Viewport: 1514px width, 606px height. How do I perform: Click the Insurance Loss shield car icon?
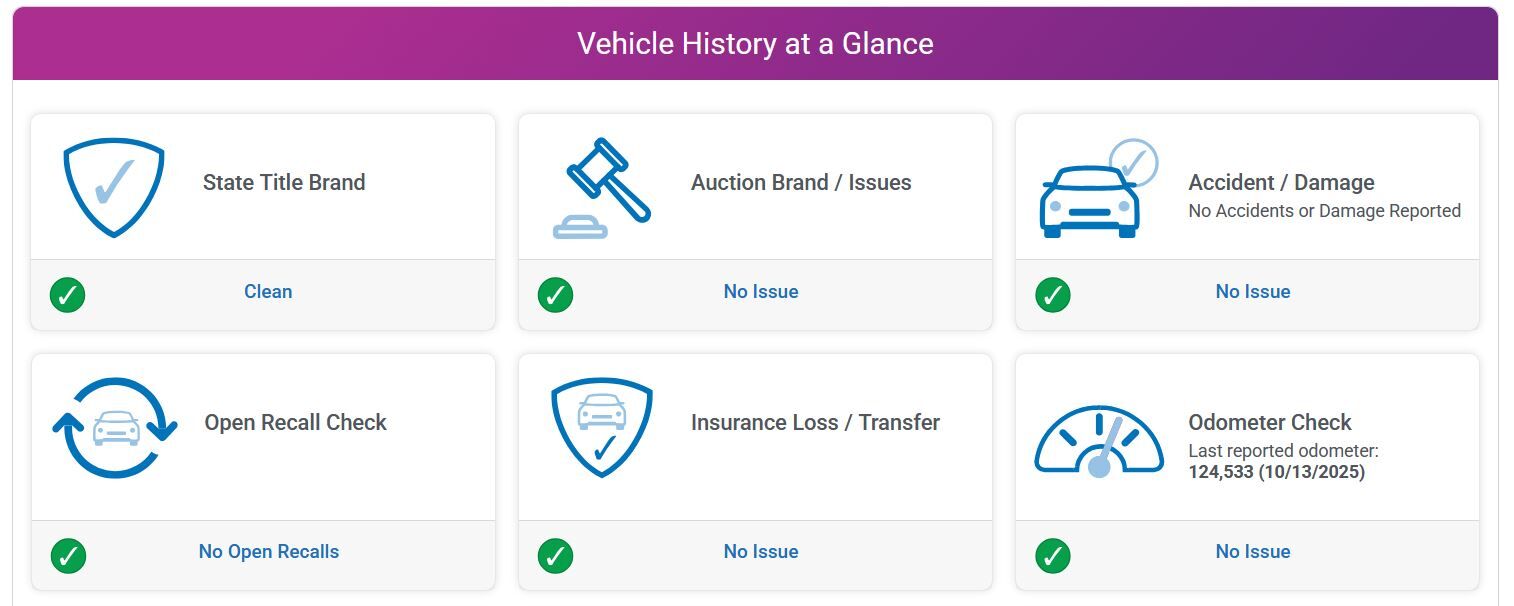coord(602,426)
